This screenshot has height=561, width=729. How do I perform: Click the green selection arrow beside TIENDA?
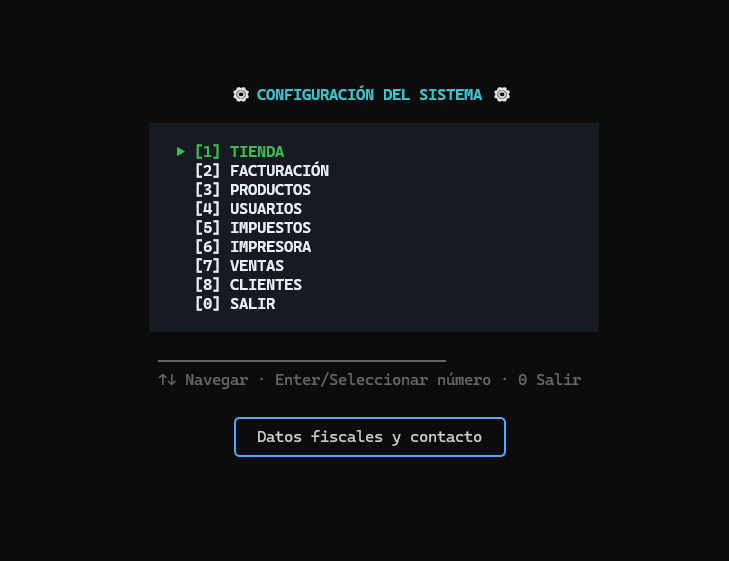(181, 152)
